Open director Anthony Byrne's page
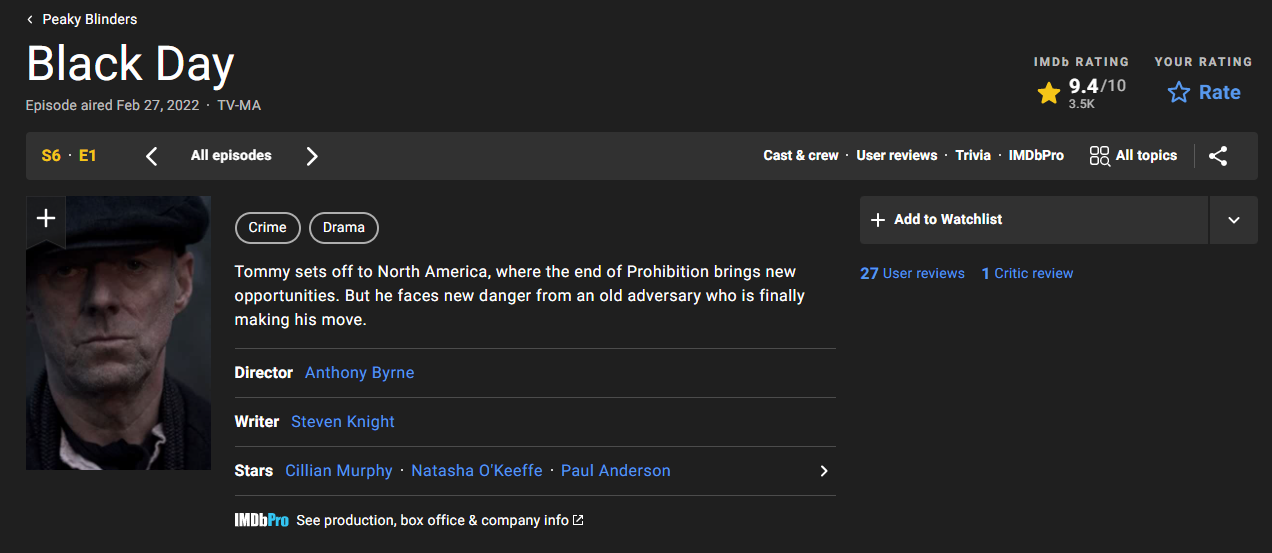 (359, 373)
